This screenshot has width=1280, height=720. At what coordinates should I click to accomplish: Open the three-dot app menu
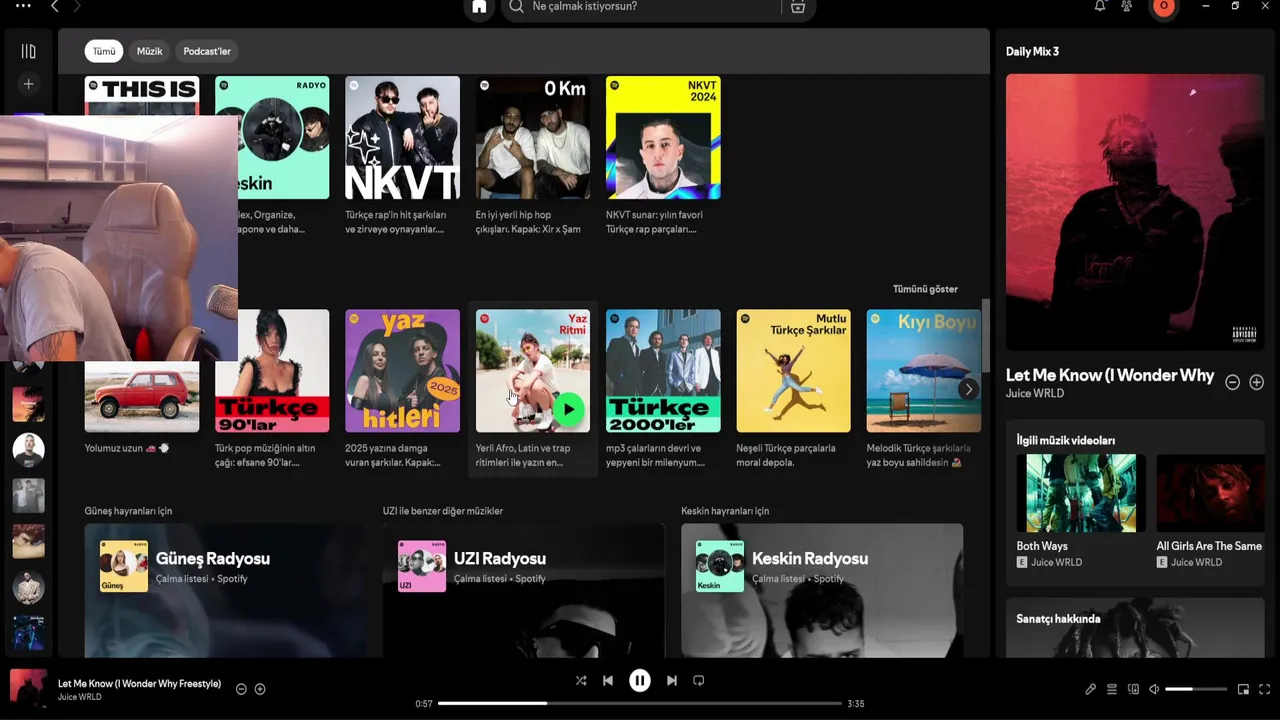point(23,6)
